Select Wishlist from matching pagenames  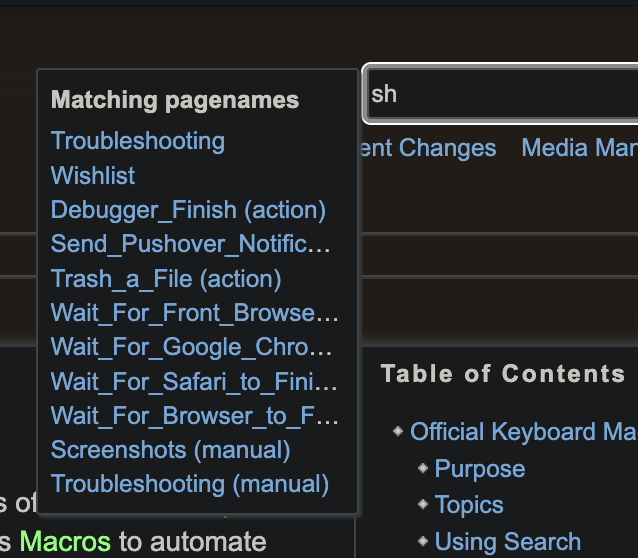[x=93, y=176]
